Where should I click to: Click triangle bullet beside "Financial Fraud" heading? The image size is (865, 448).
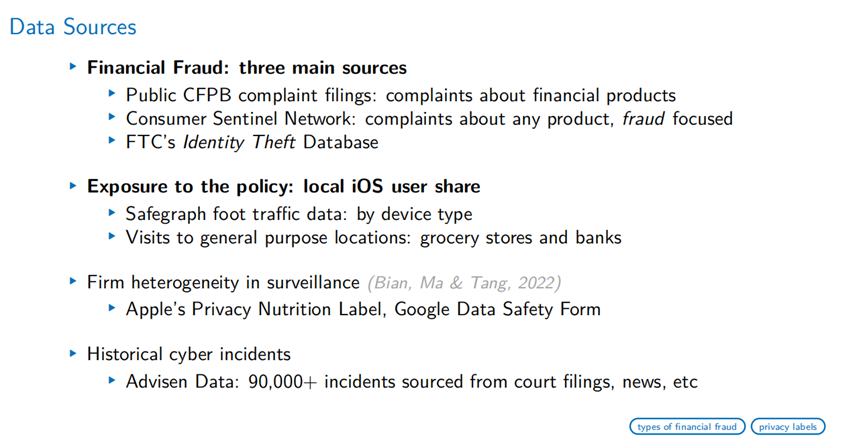72,68
